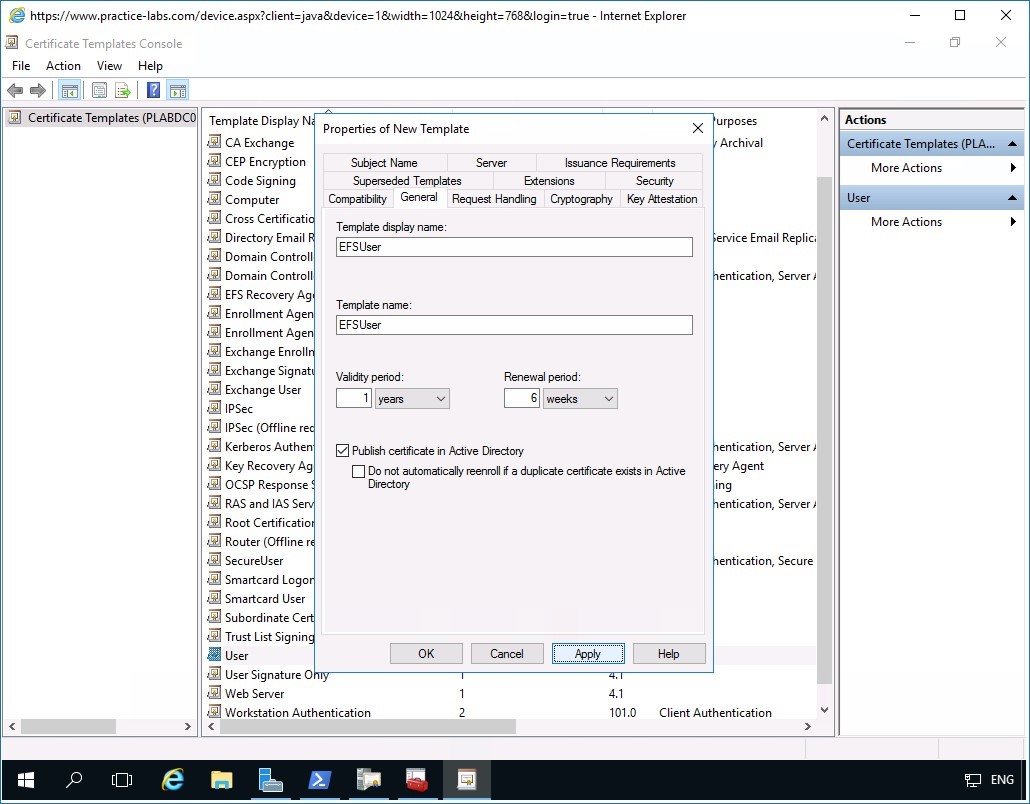Click the Properties toolbar icon
The width and height of the screenshot is (1030, 804).
click(x=99, y=91)
